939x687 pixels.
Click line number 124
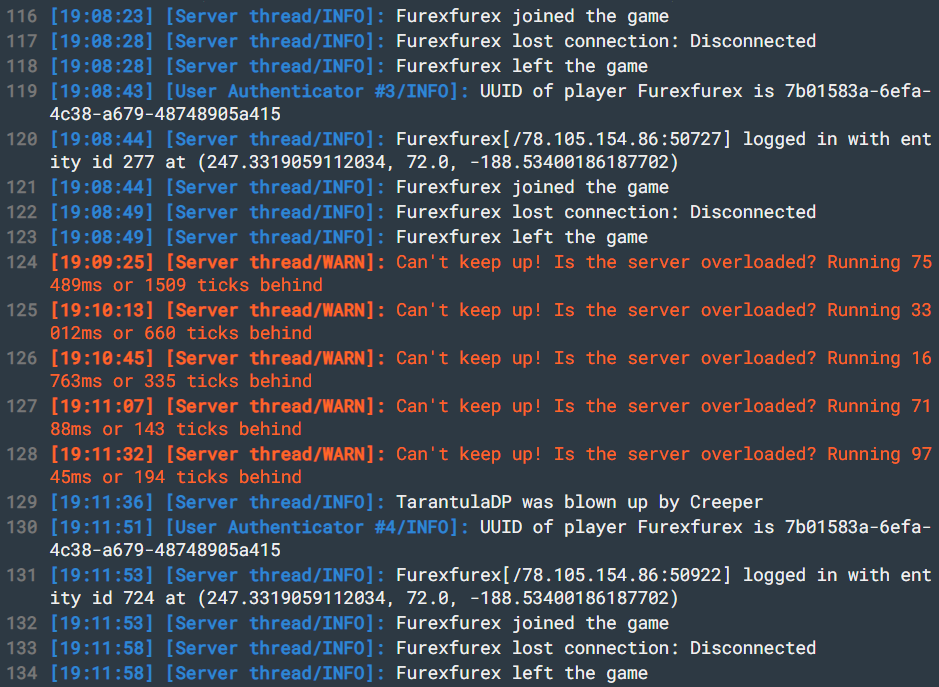click(22, 262)
